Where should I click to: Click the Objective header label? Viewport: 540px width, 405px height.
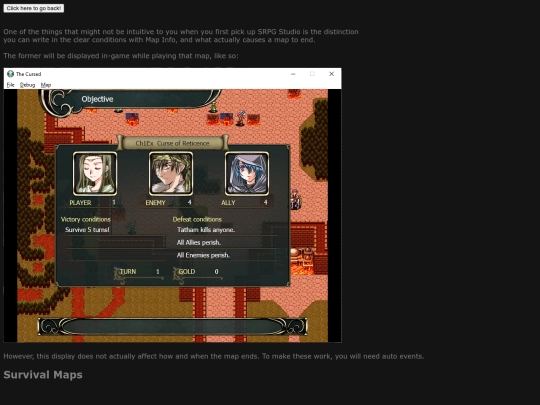pyautogui.click(x=97, y=99)
